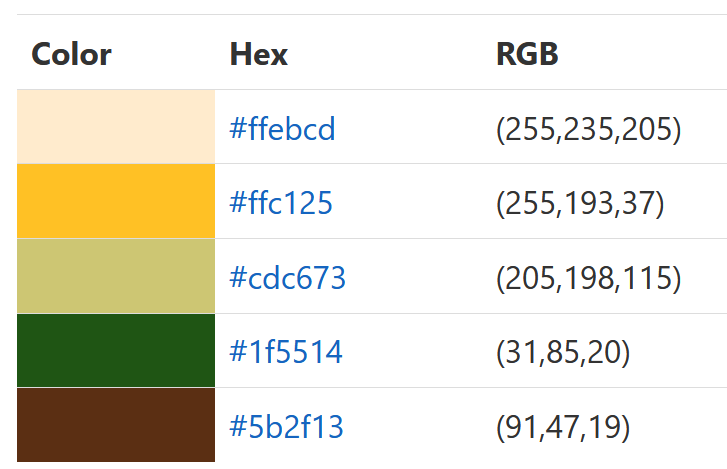
Task: Click the Hex column header
Action: point(258,54)
